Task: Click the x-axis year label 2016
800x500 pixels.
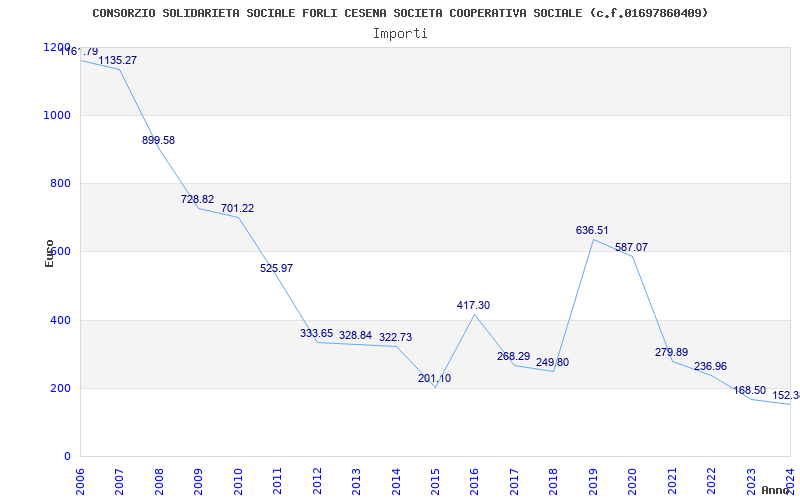Action: tap(475, 481)
